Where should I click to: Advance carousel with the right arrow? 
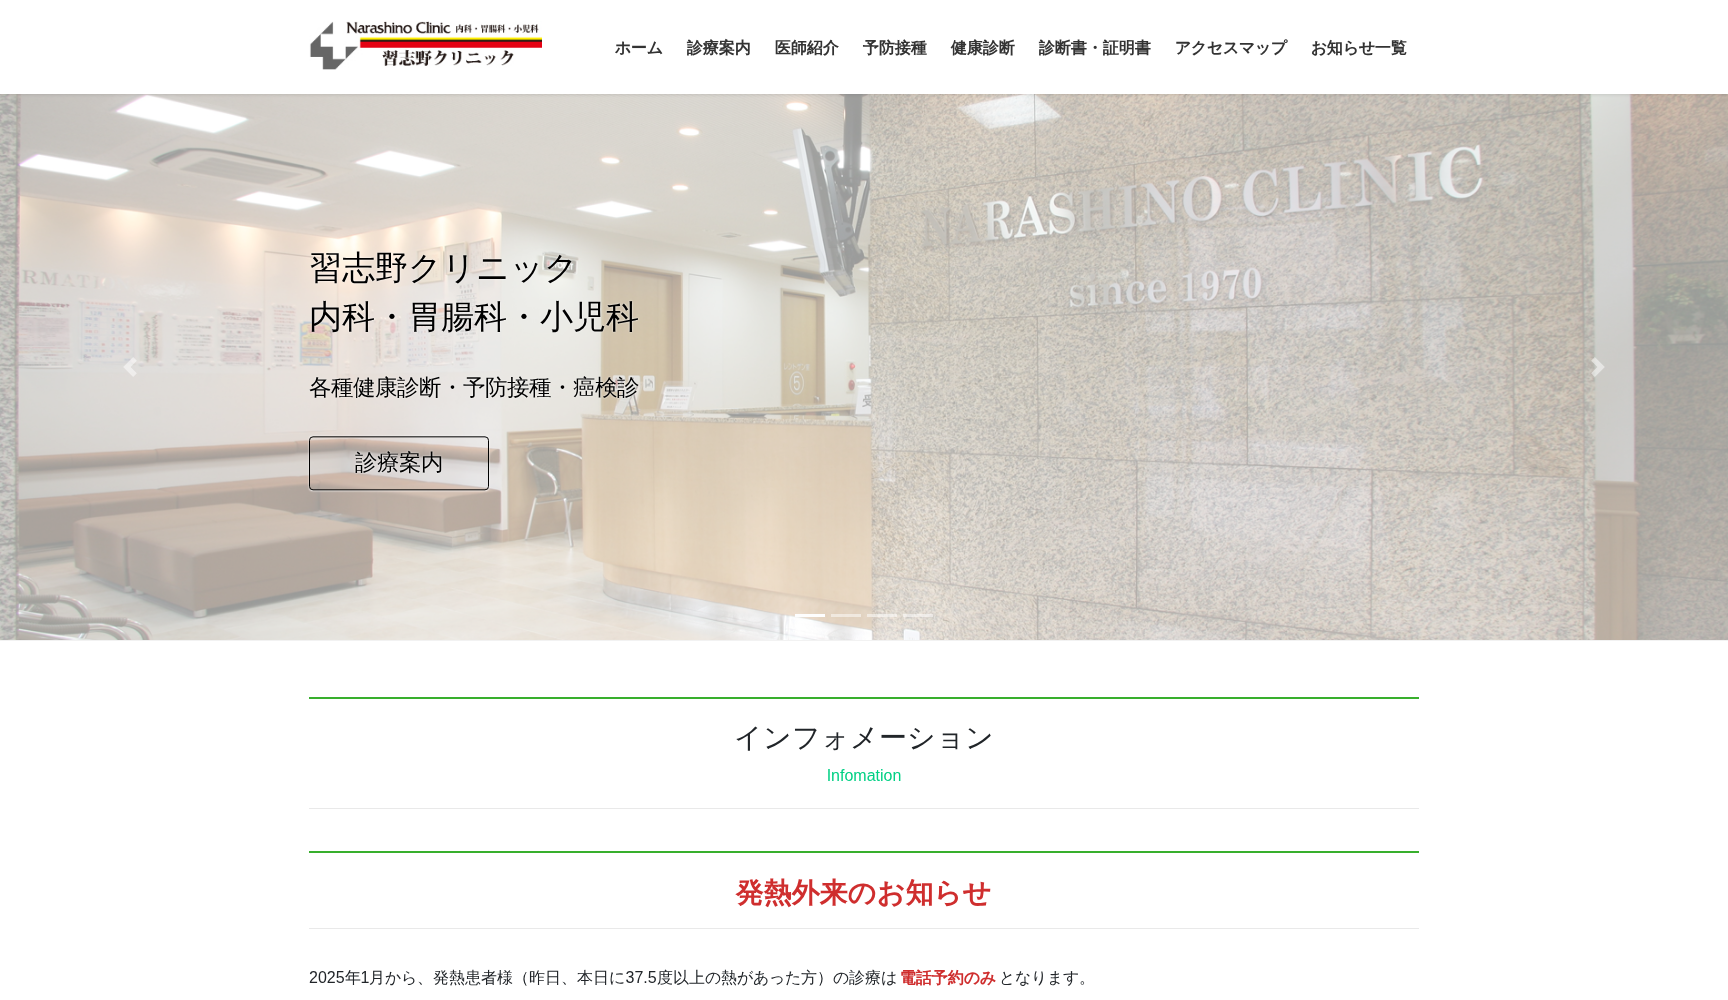pos(1598,366)
